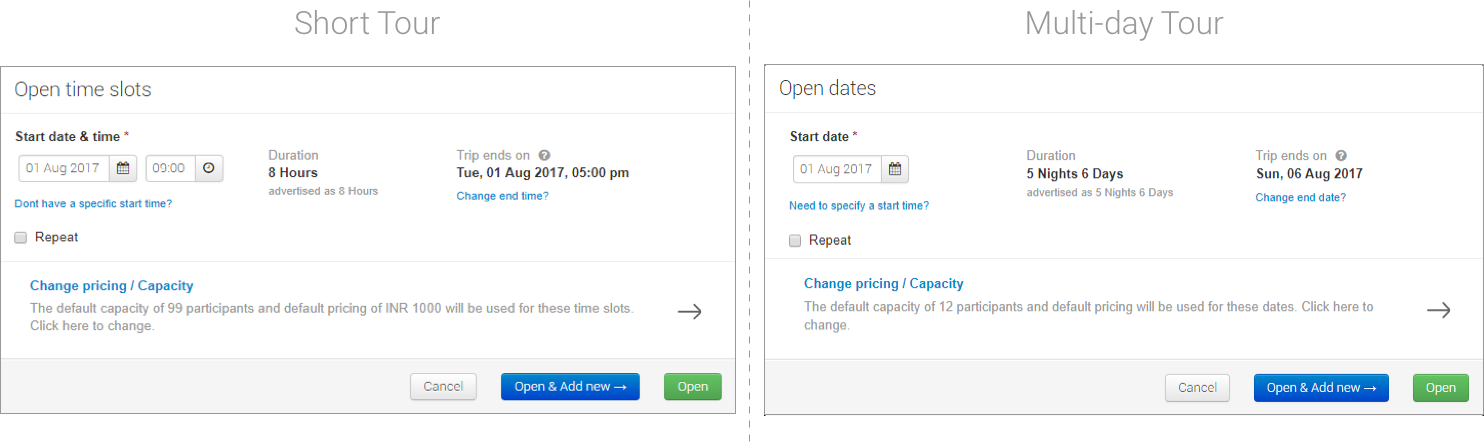Expand Change pricing / Capacity in Open time slots

click(x=111, y=285)
